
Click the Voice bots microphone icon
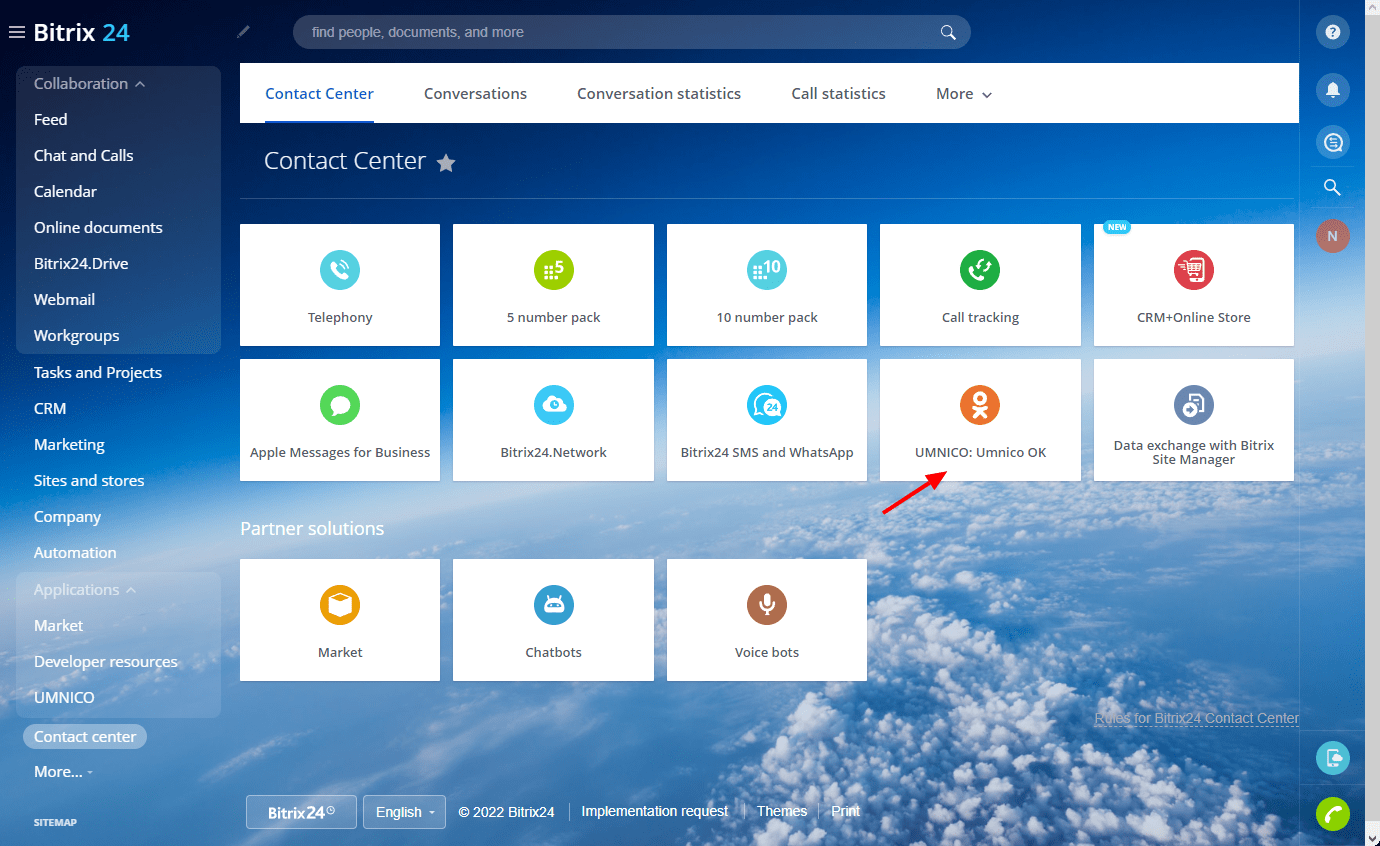(x=767, y=605)
